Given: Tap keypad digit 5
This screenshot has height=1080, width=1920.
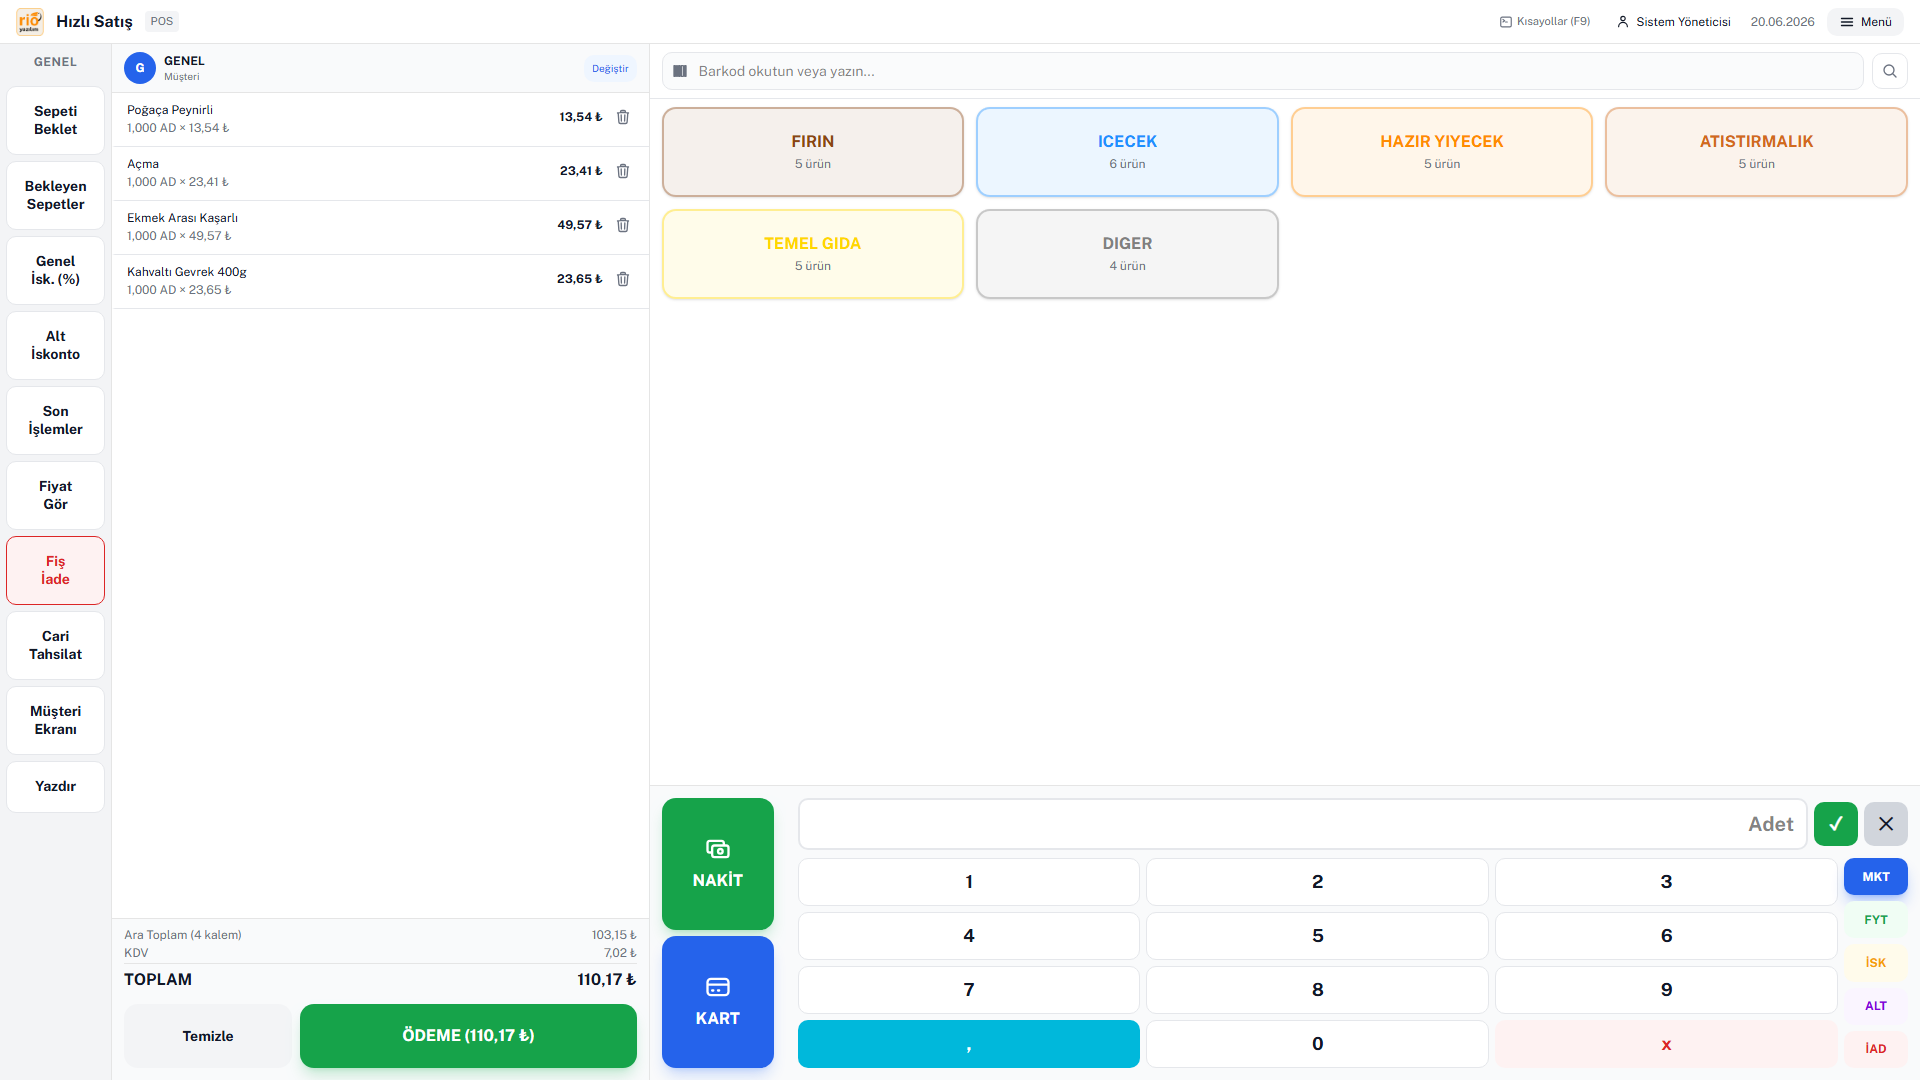Looking at the screenshot, I should pos(1317,936).
